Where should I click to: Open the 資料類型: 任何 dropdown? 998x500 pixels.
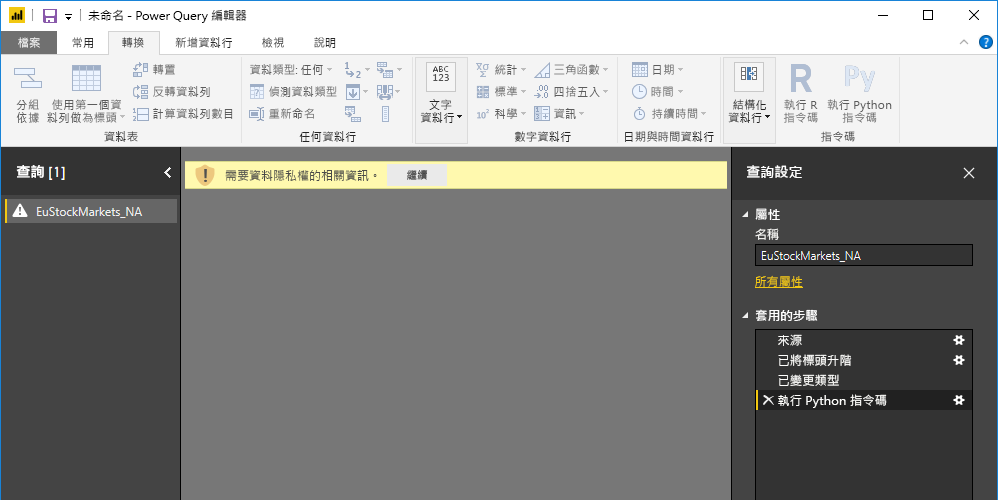coord(291,69)
